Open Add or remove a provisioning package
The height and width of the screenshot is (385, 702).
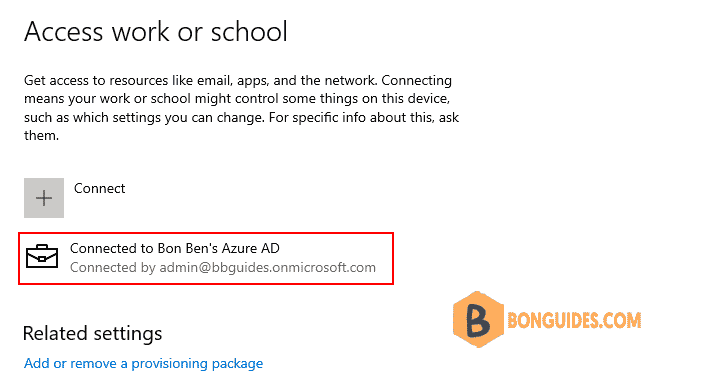pos(143,364)
